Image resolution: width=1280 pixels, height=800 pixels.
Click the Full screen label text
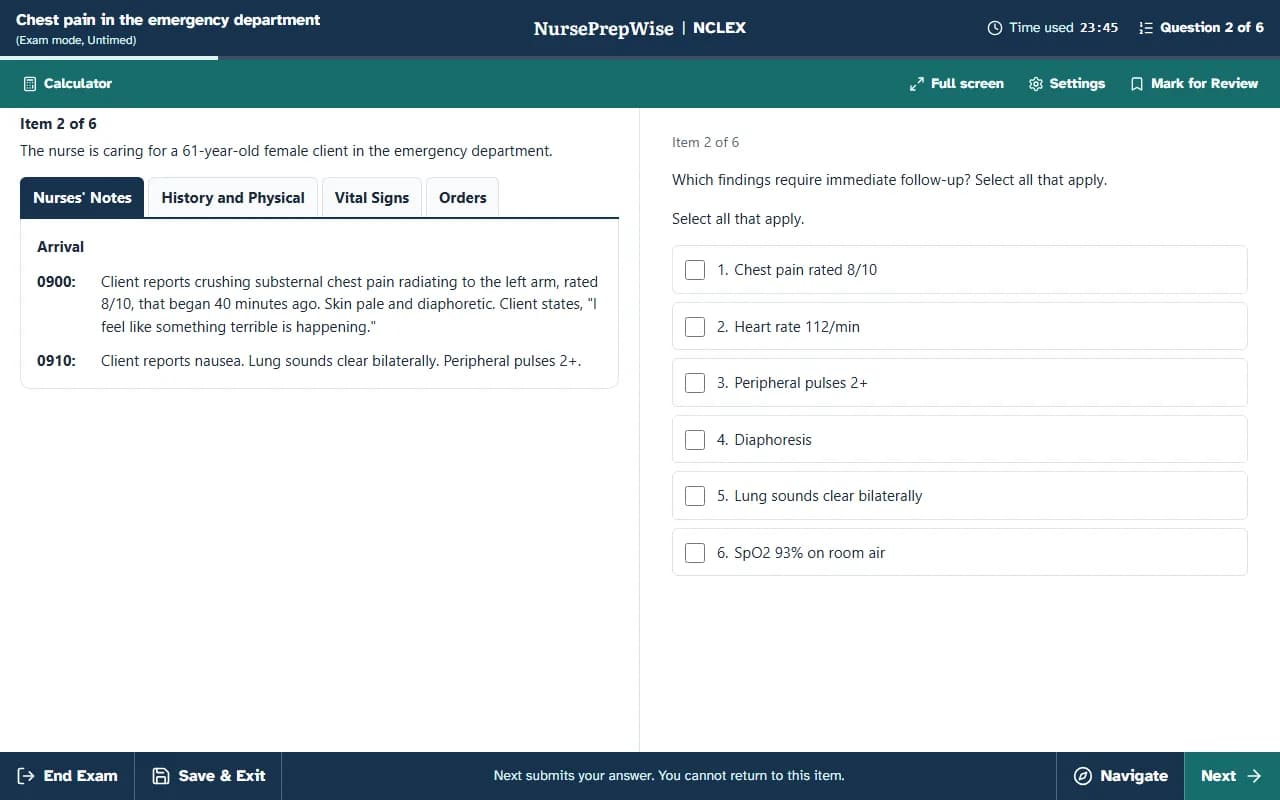coord(967,84)
